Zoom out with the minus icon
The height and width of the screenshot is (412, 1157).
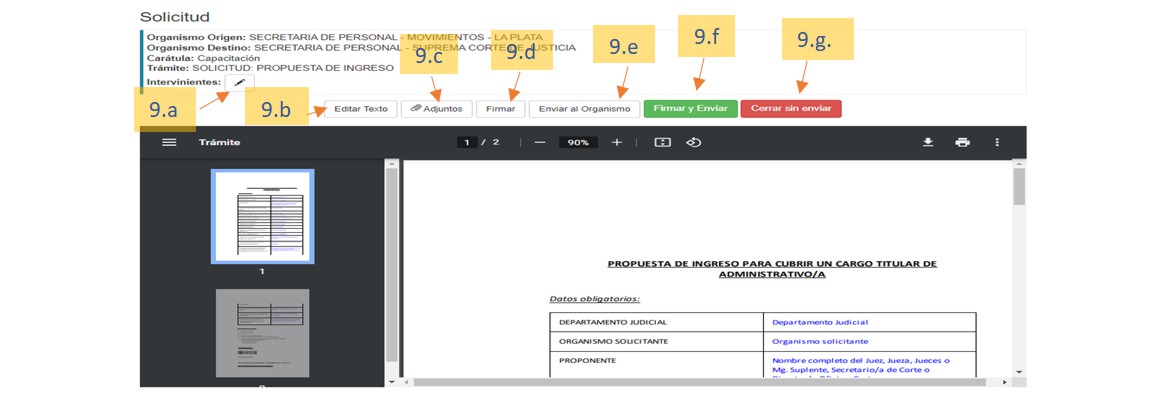540,142
